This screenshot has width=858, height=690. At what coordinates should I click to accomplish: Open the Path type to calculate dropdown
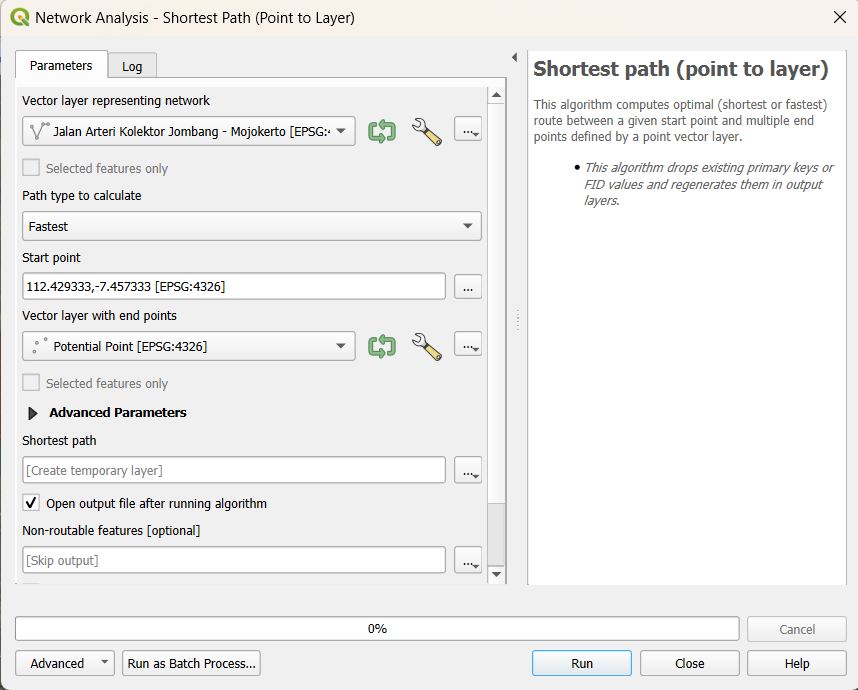point(251,226)
